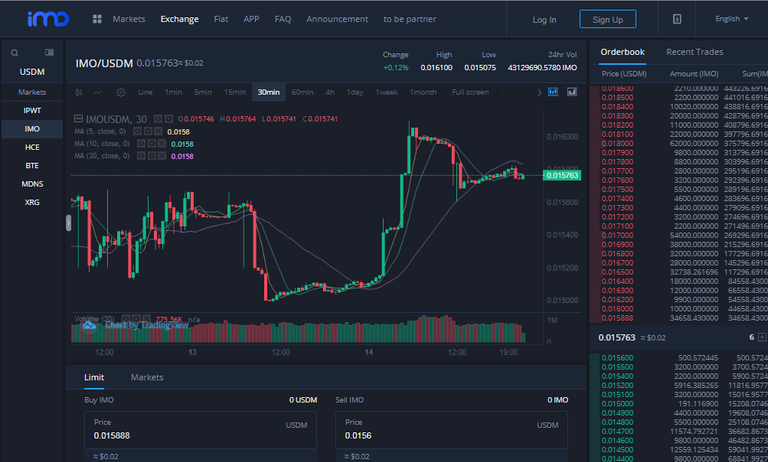Select the 60min interval

tap(302, 92)
